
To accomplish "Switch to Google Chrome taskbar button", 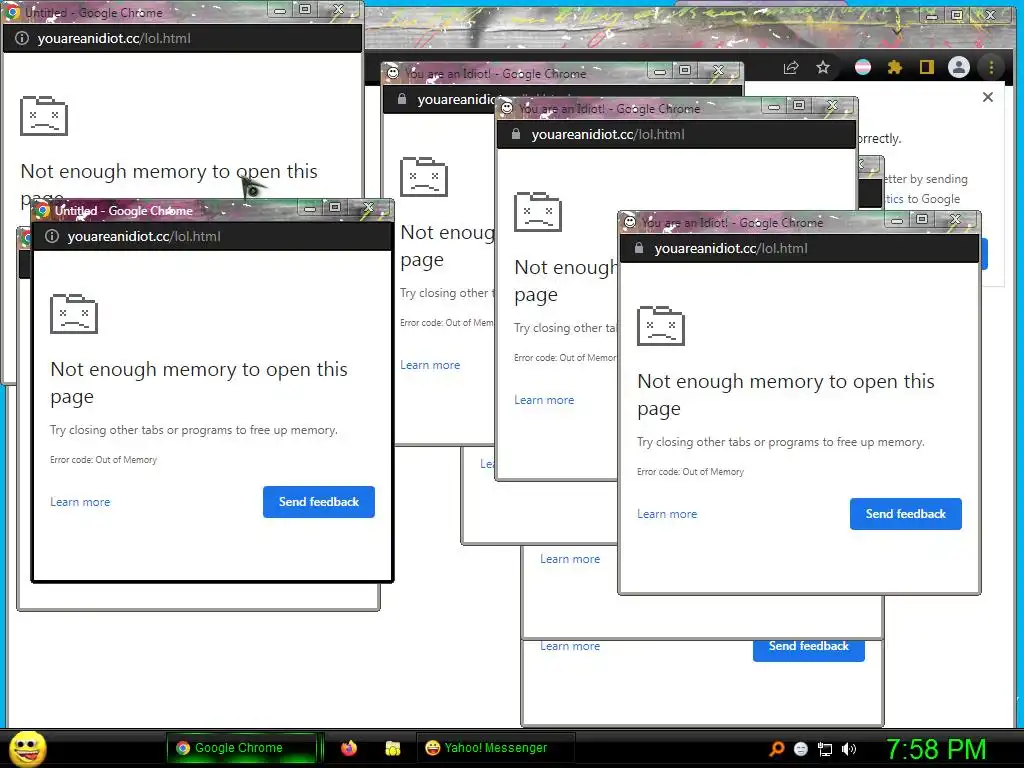I will (242, 748).
